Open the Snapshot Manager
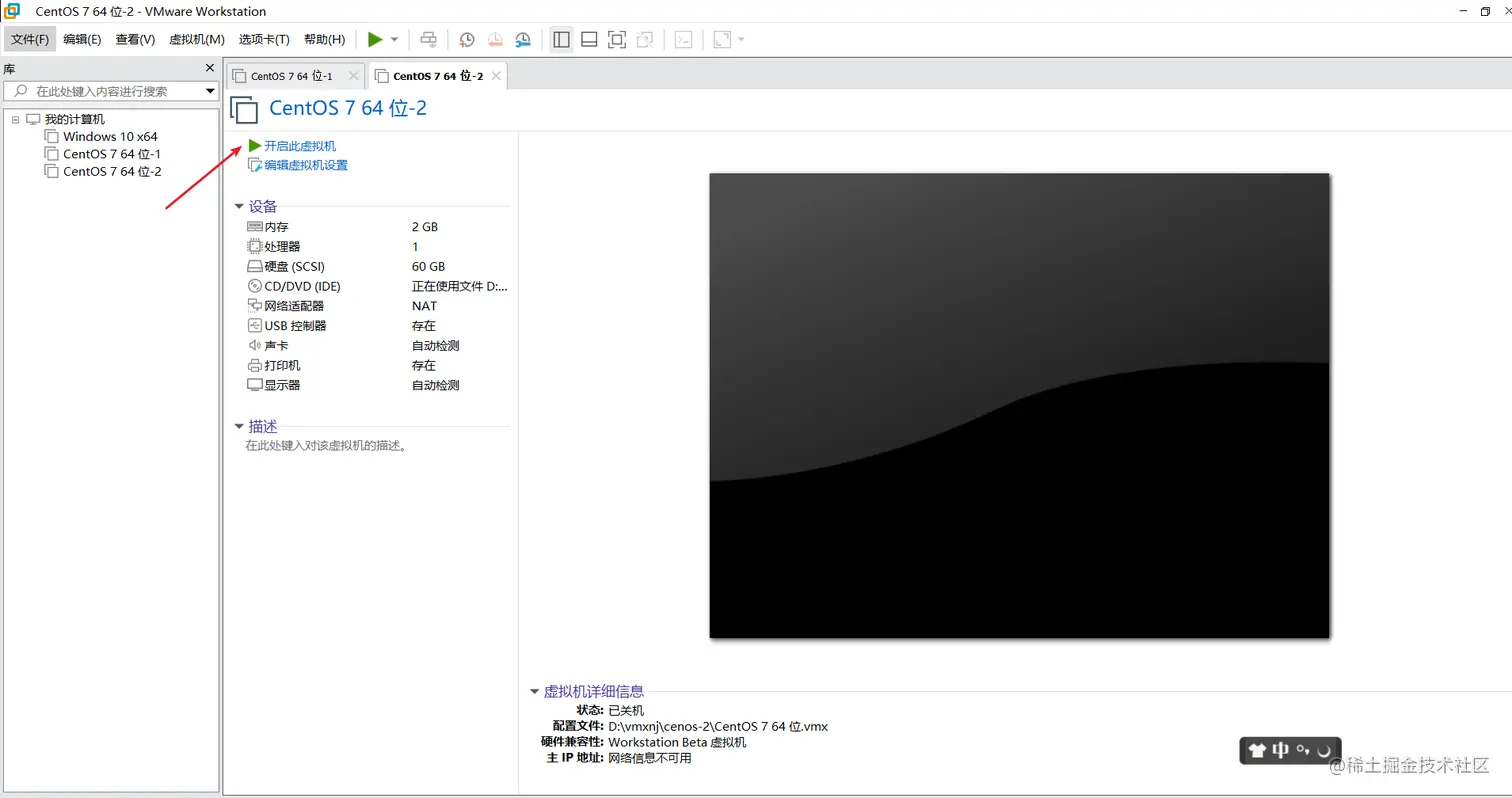Viewport: 1512px width, 798px height. [522, 39]
